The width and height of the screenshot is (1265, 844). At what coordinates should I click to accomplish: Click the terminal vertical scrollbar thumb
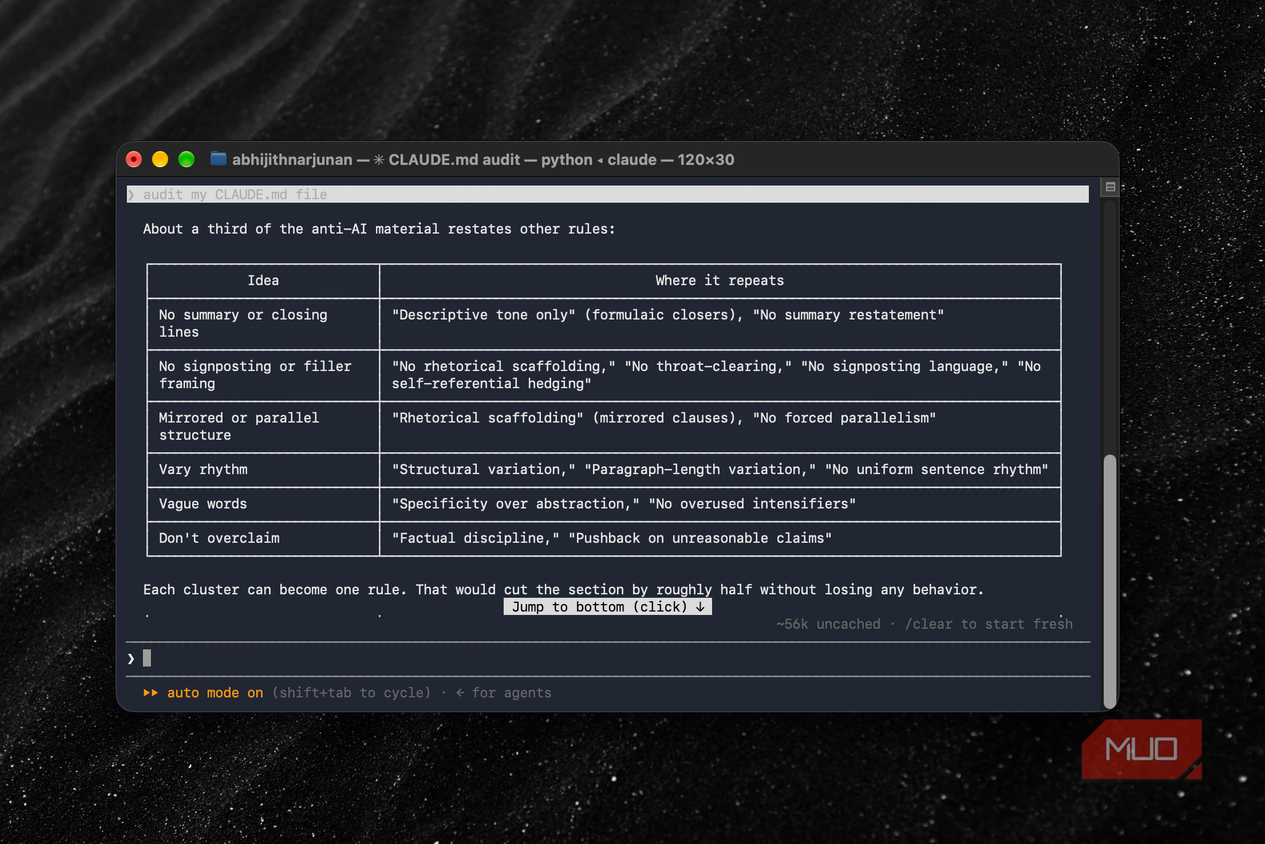[x=1109, y=580]
